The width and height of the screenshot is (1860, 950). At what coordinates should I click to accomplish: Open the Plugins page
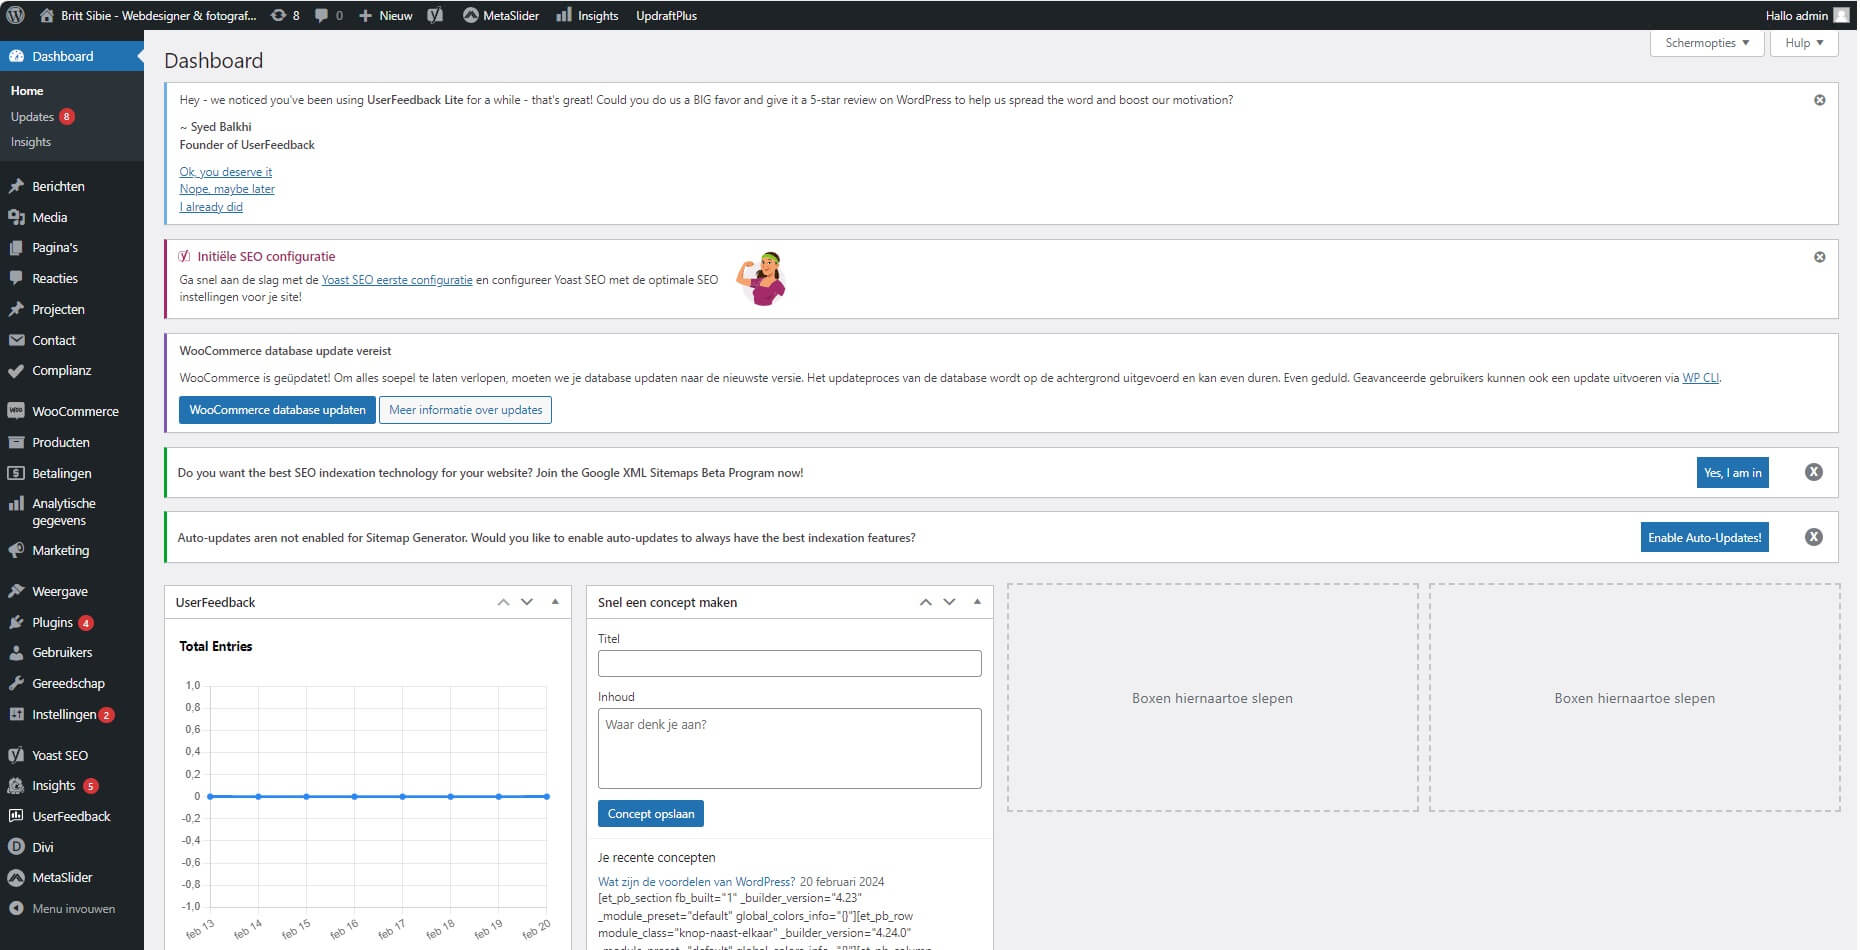coord(50,622)
